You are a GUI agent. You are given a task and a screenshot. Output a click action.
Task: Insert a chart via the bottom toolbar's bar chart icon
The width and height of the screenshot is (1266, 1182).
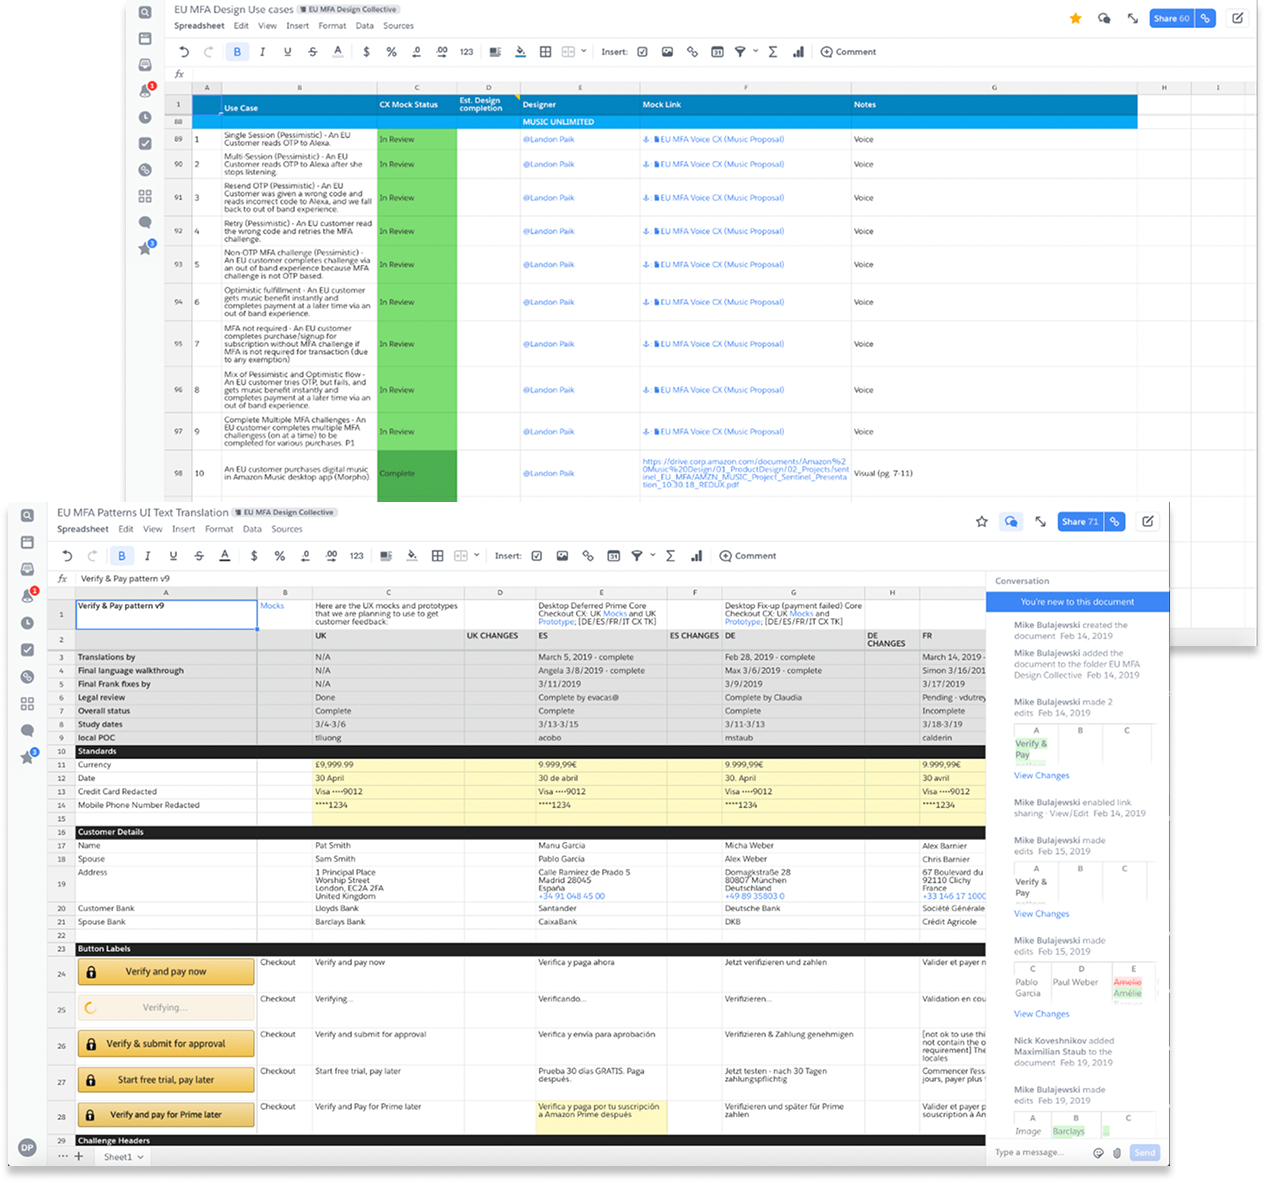[x=697, y=556]
